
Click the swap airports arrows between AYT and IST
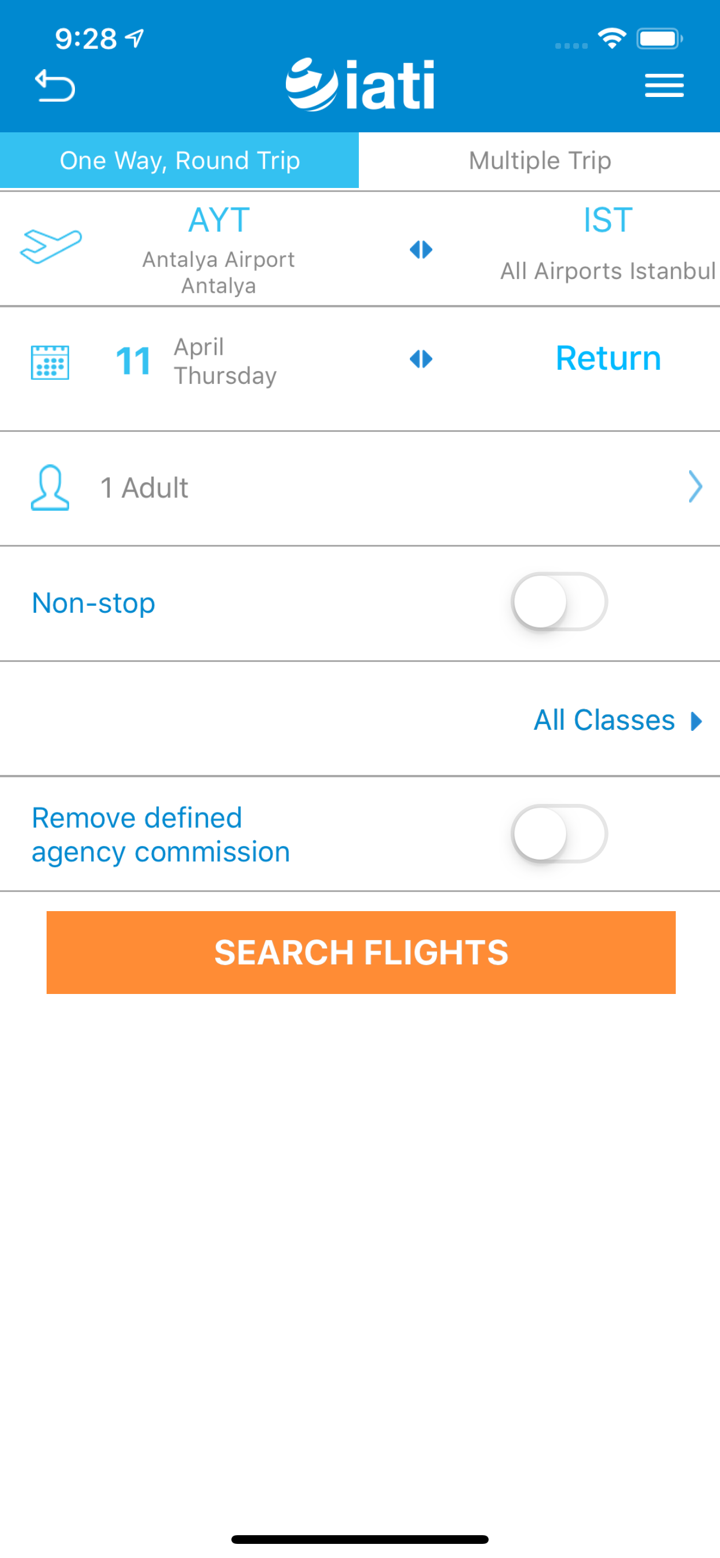coord(420,249)
